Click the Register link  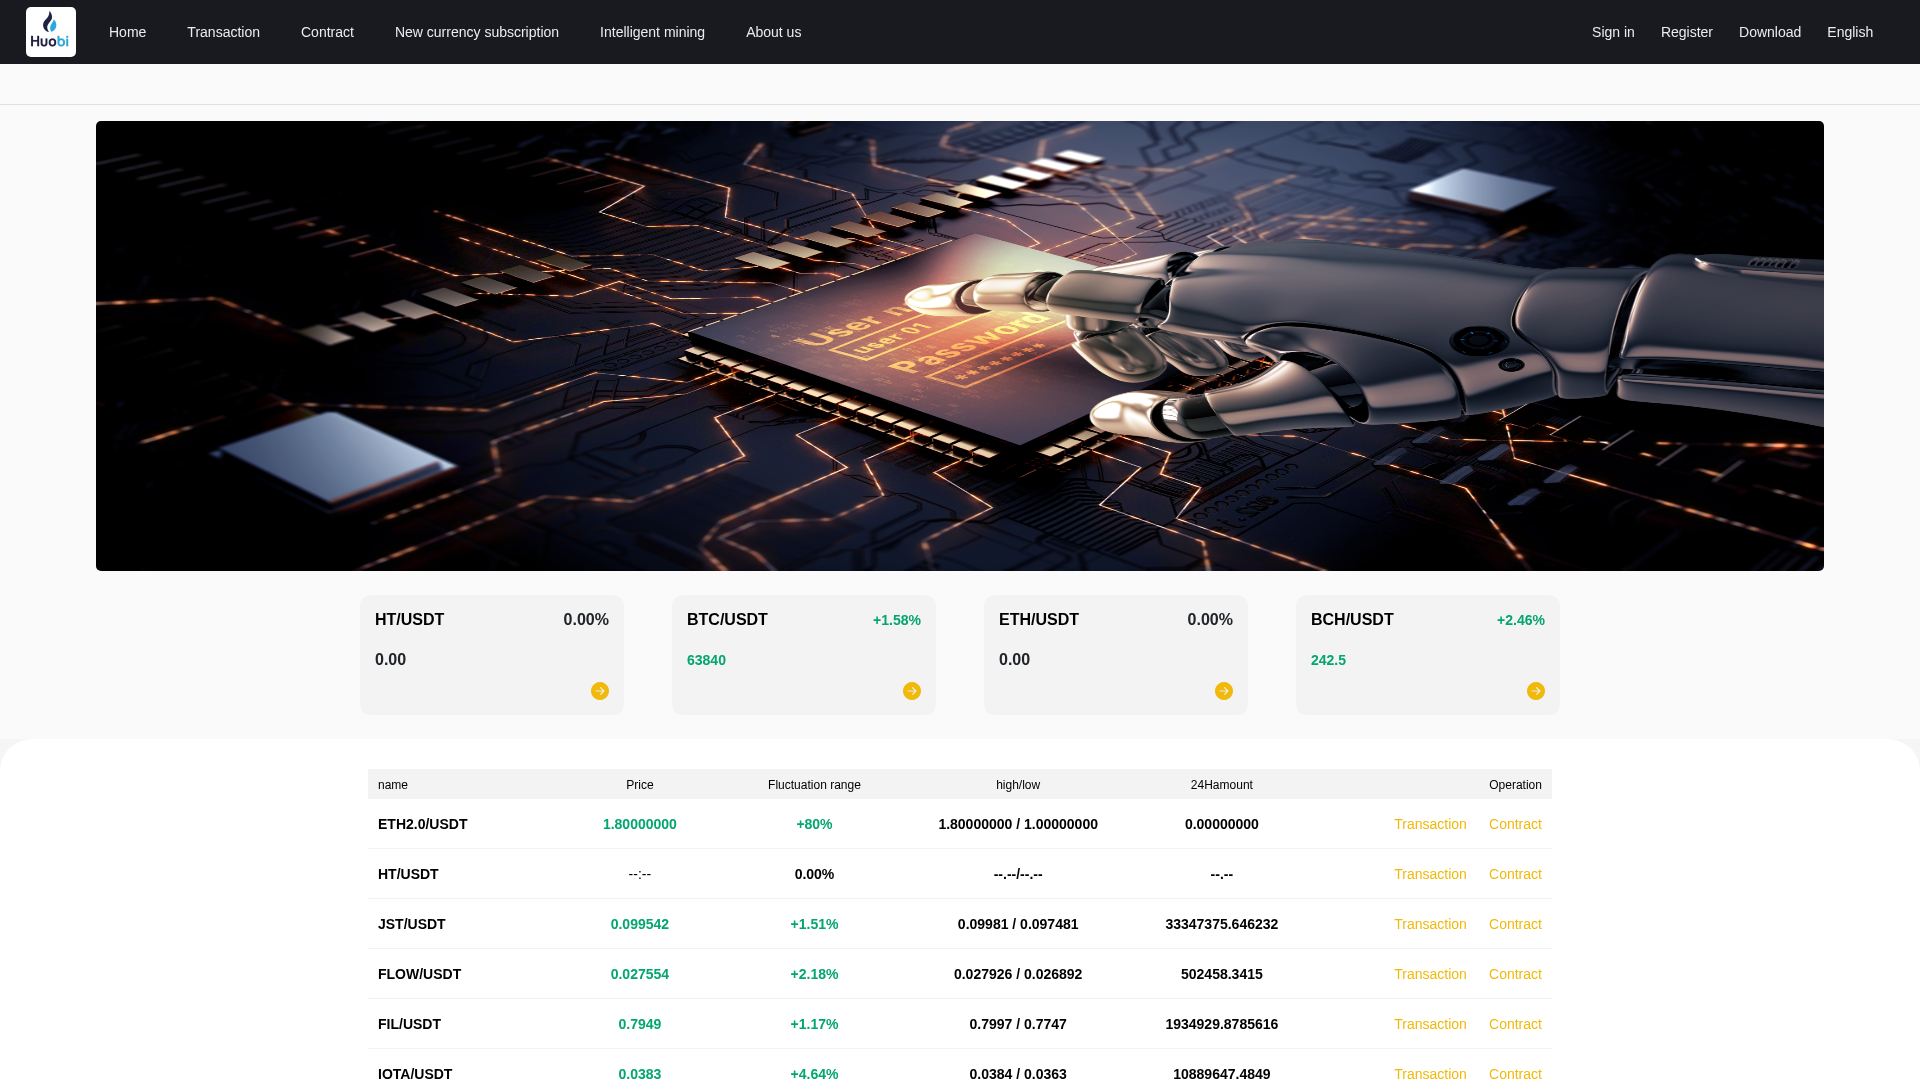point(1687,32)
